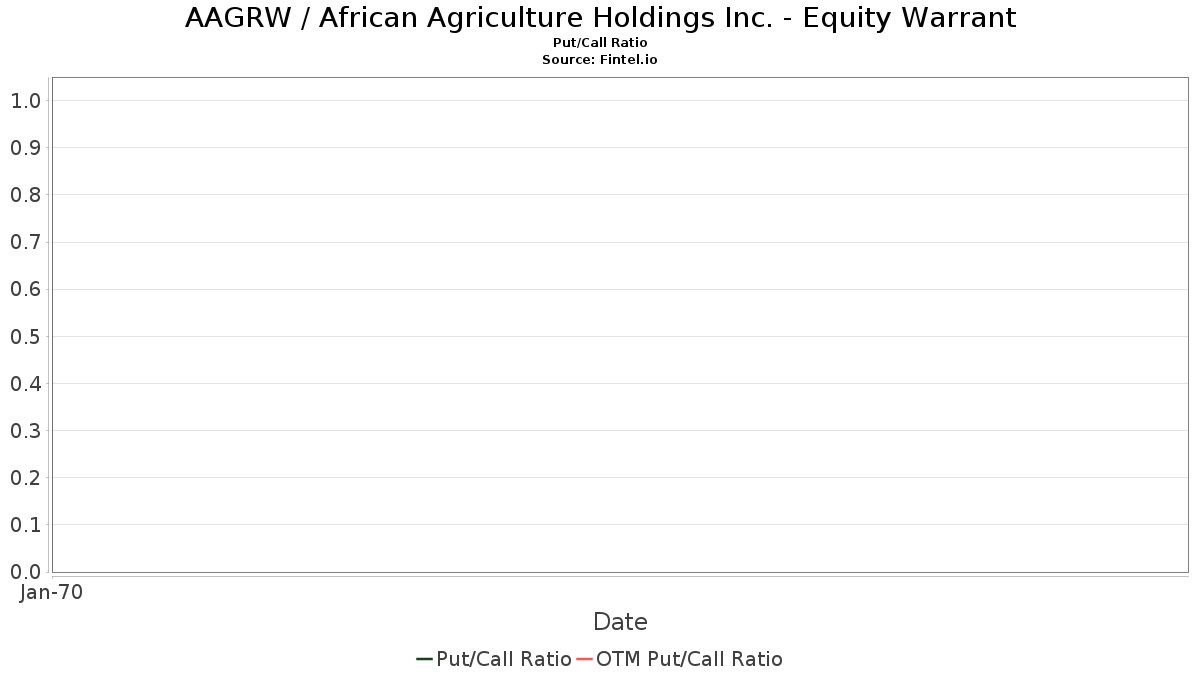Click the chart title AAGRW African Agriculture Holdings
Viewport: 1200px width, 675px height.
pos(600,18)
